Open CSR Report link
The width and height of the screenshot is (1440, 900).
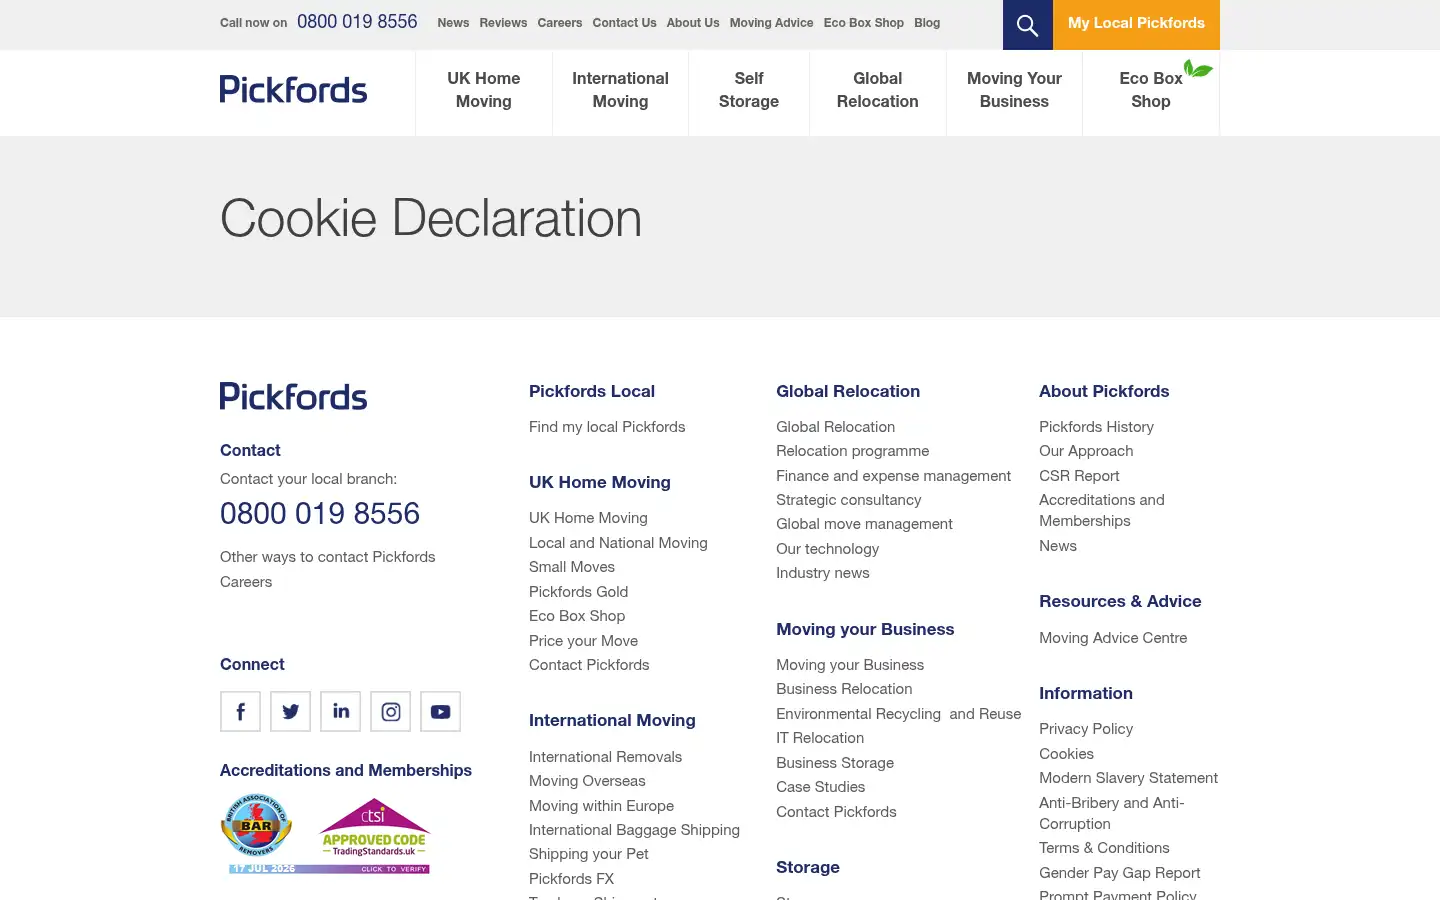click(1079, 476)
